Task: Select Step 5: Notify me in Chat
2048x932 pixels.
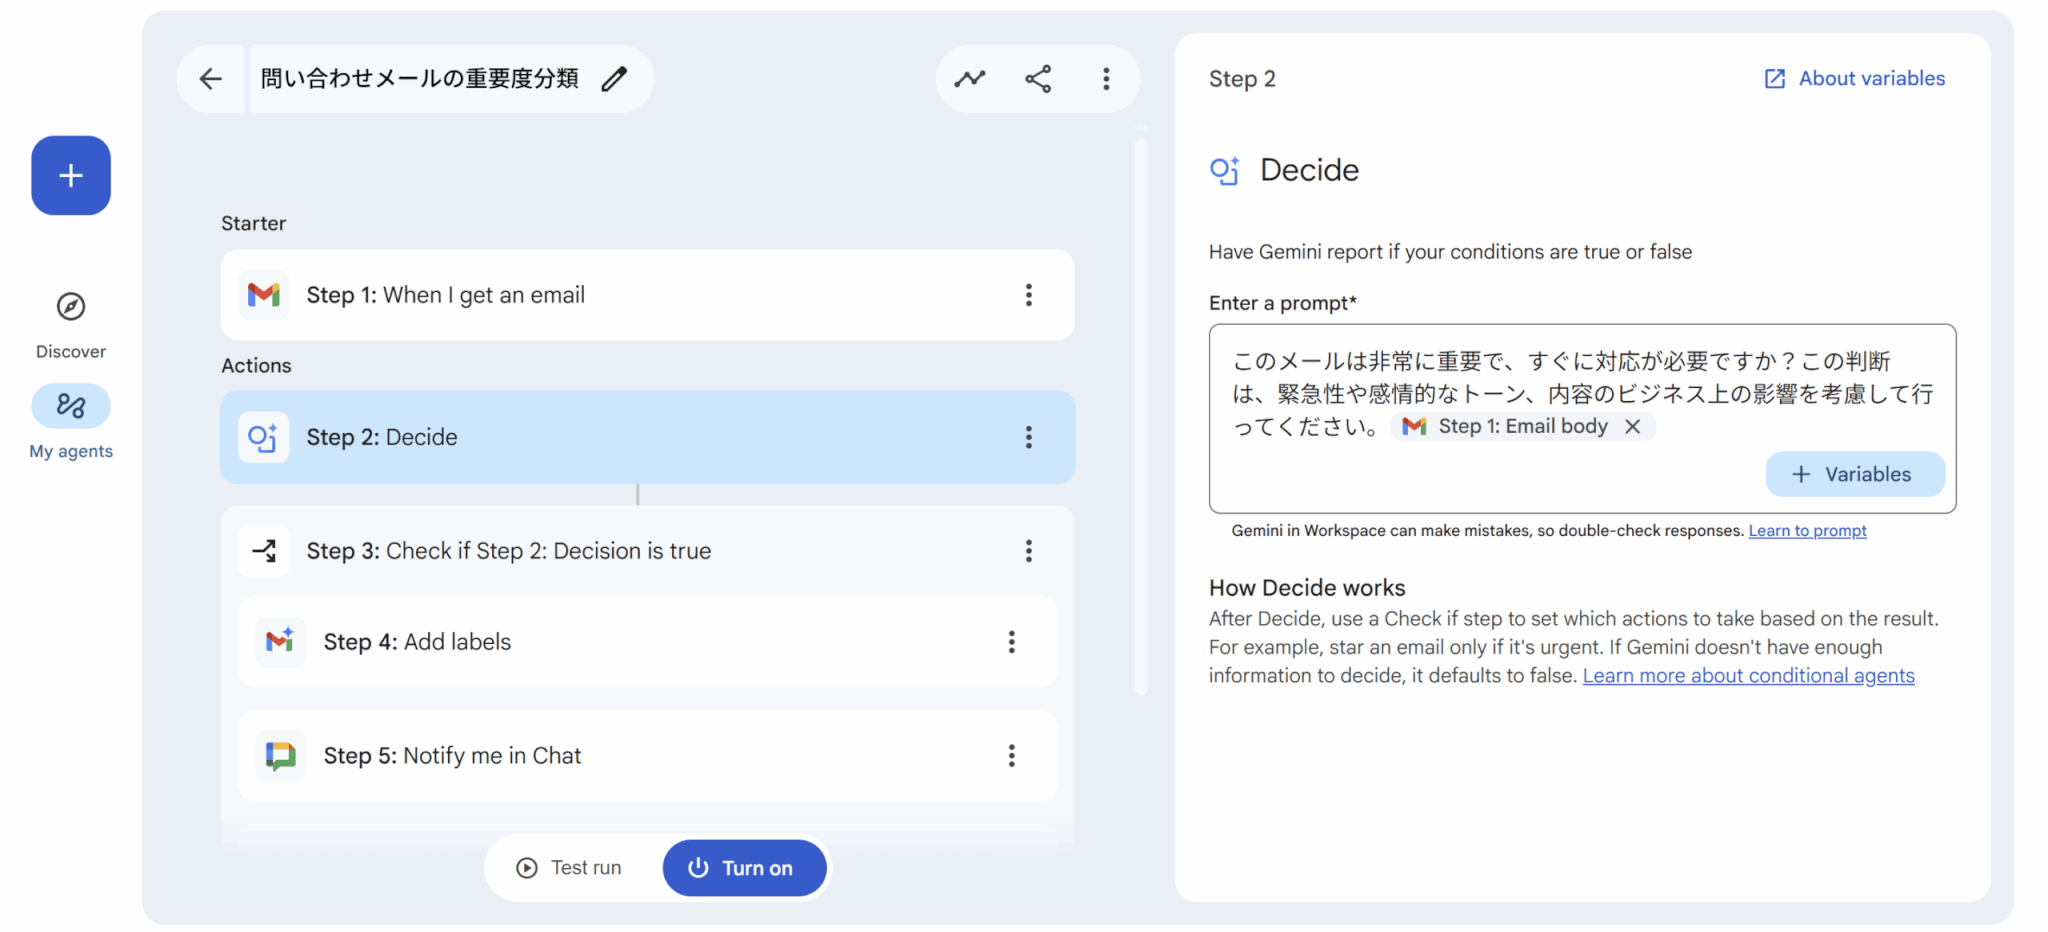Action: pyautogui.click(x=452, y=756)
